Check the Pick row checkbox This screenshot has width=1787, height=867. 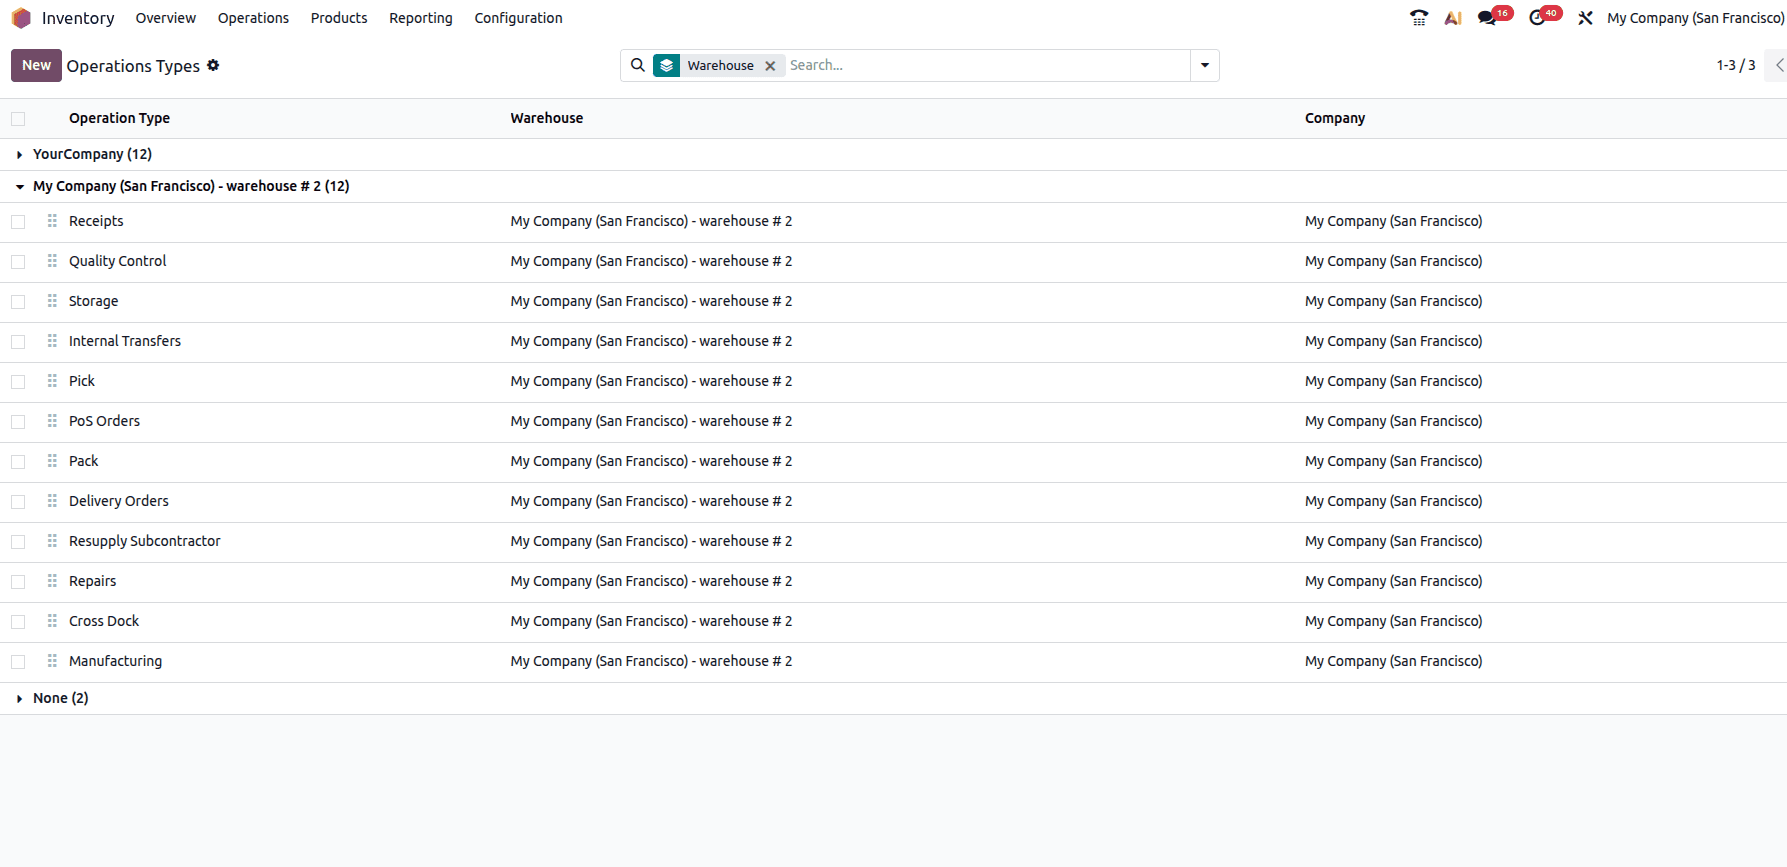point(18,382)
